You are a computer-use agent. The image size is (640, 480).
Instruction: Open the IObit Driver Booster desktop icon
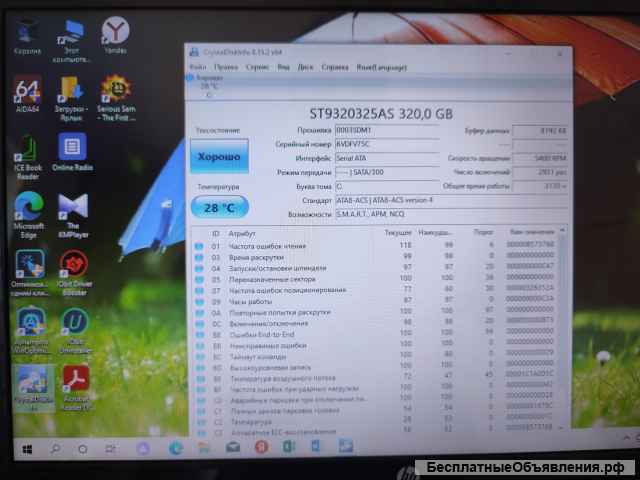(74, 273)
